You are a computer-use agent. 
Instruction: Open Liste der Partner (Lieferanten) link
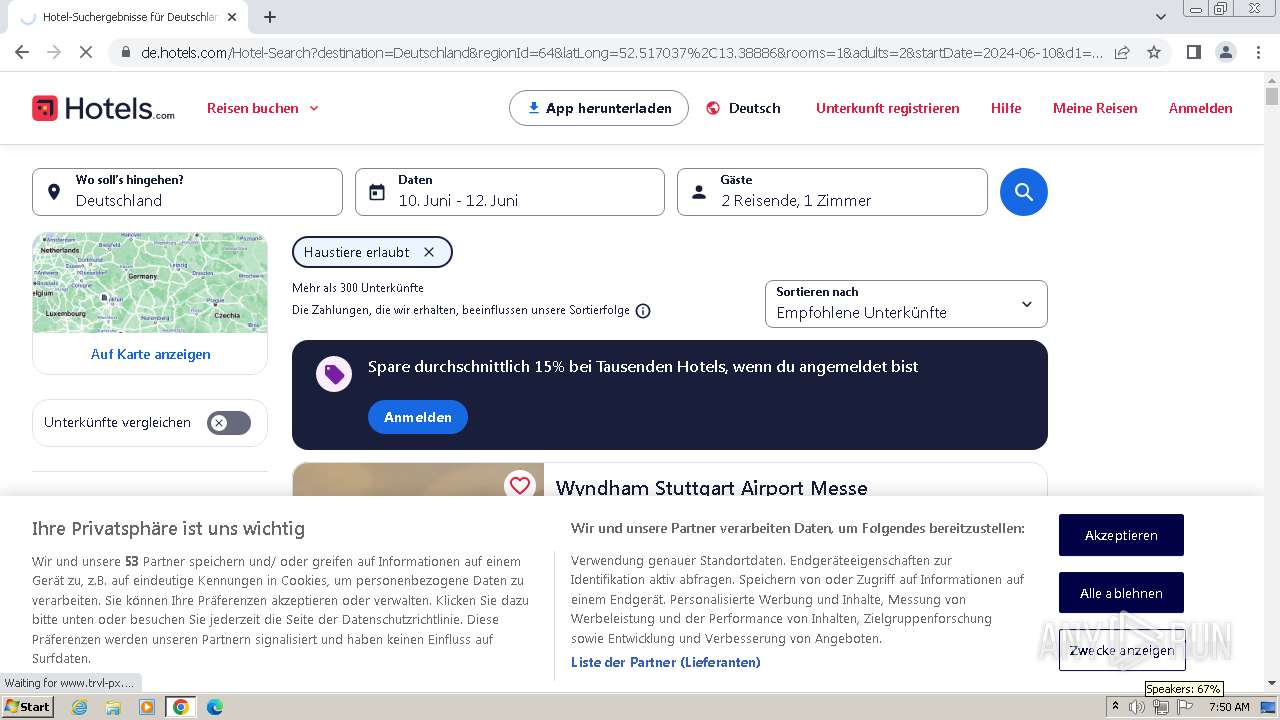click(x=665, y=662)
